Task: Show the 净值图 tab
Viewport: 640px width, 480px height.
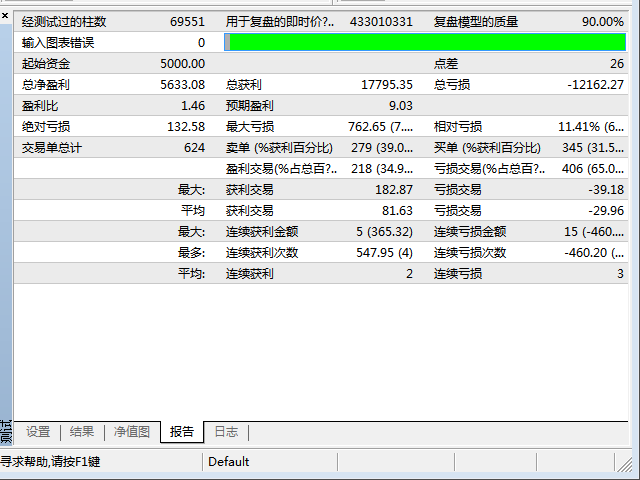Action: coord(131,432)
